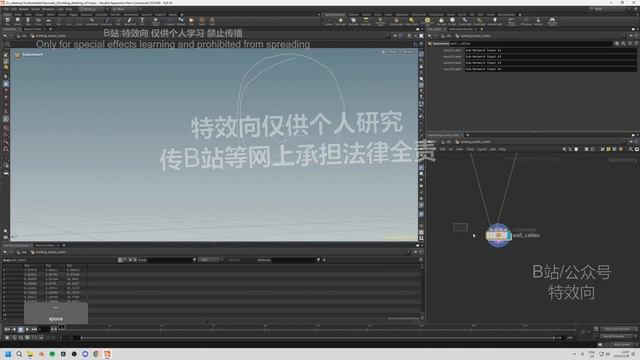Screen dimensions: 640x360
Task: Select the Metaball shelf tool
Action: pos(181,21)
